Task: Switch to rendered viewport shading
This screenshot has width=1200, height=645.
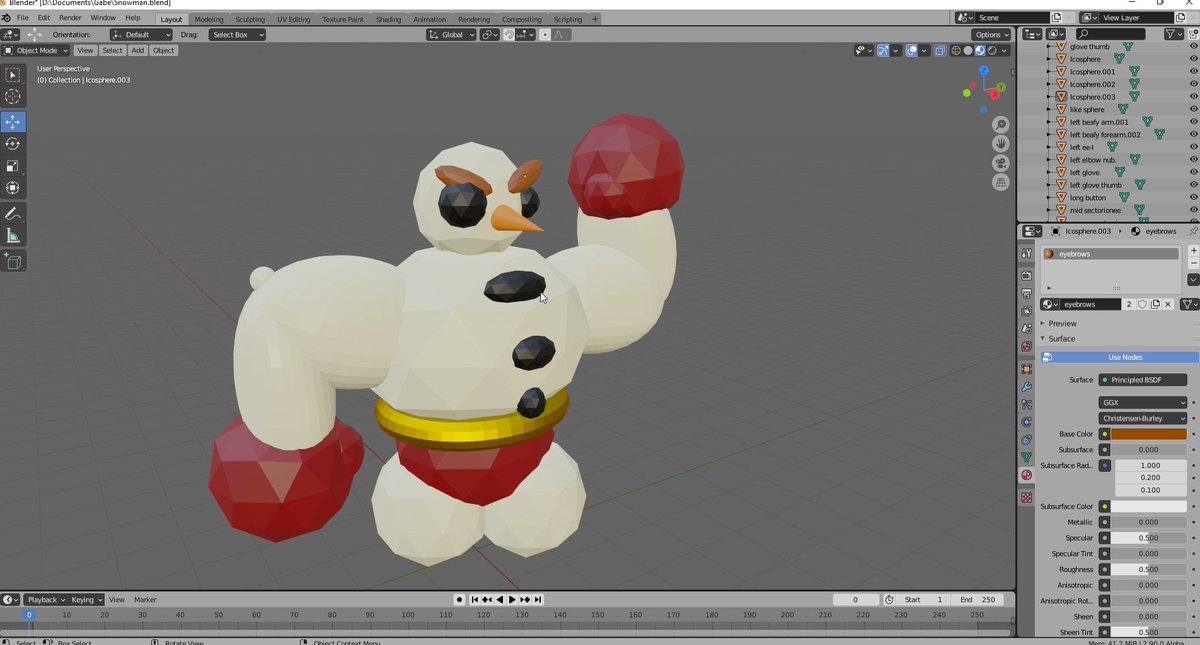Action: click(992, 50)
